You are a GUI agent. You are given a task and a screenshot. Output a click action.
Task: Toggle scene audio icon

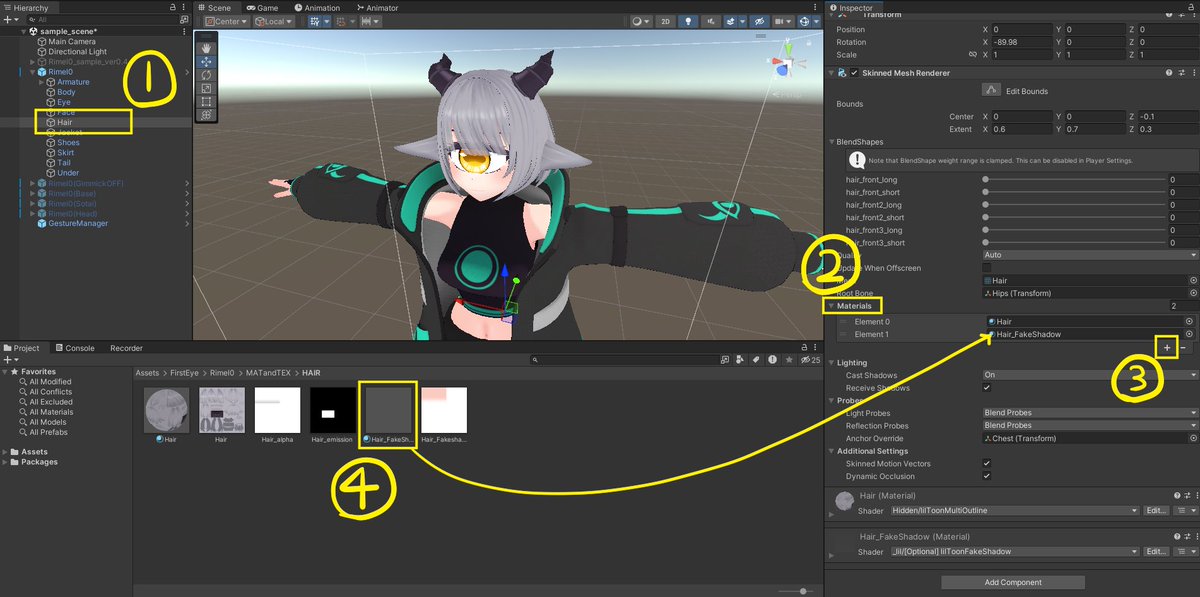pyautogui.click(x=709, y=21)
